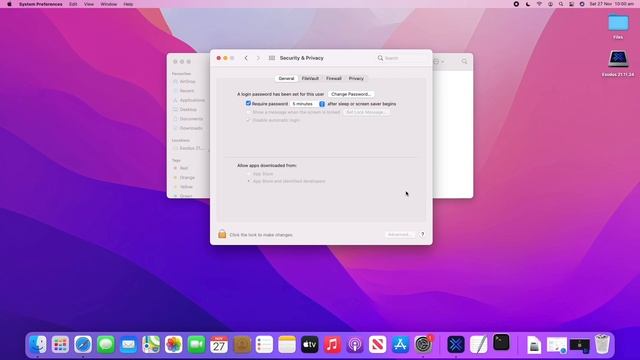Toggle the Require password checkbox

click(x=248, y=104)
